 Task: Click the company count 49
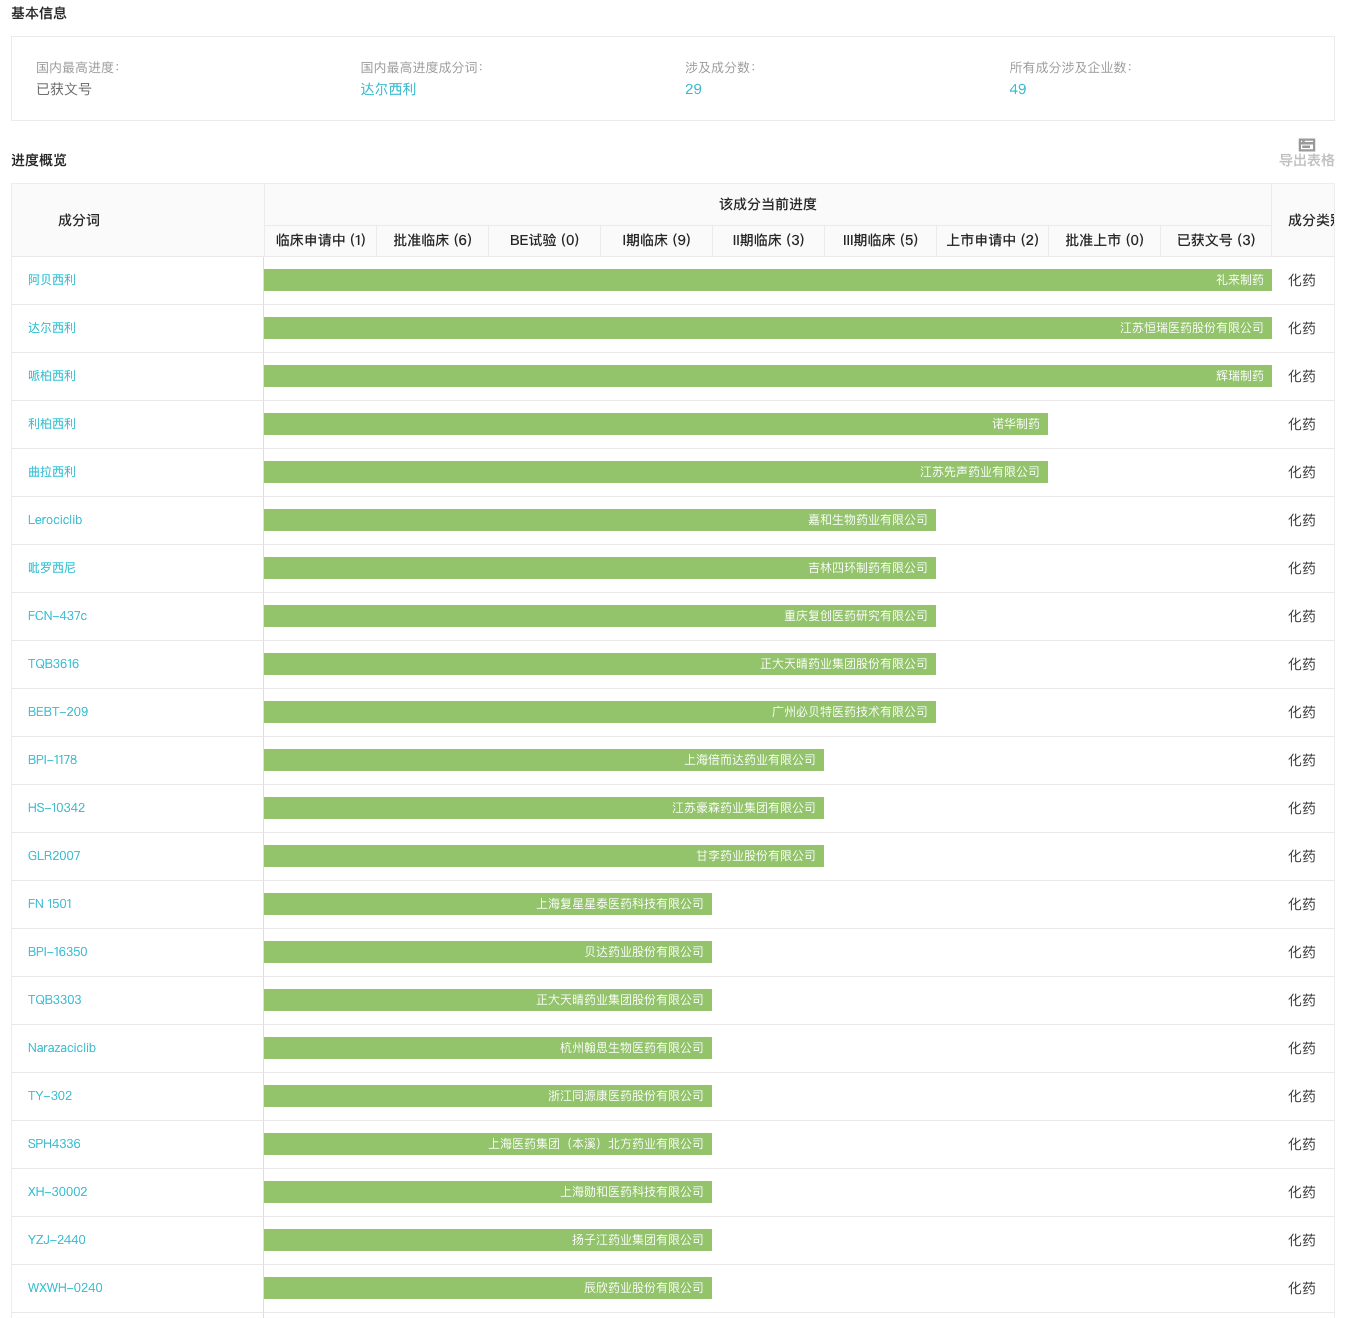point(1017,89)
